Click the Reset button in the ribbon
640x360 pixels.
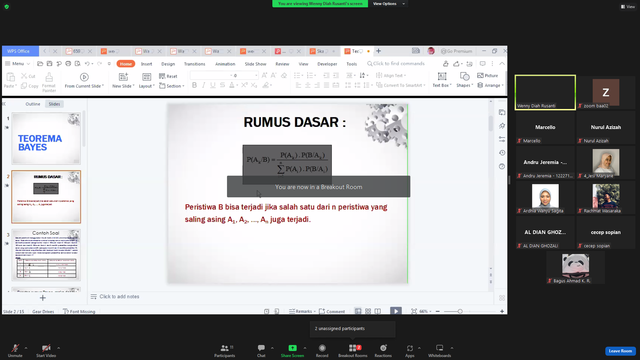(x=168, y=76)
